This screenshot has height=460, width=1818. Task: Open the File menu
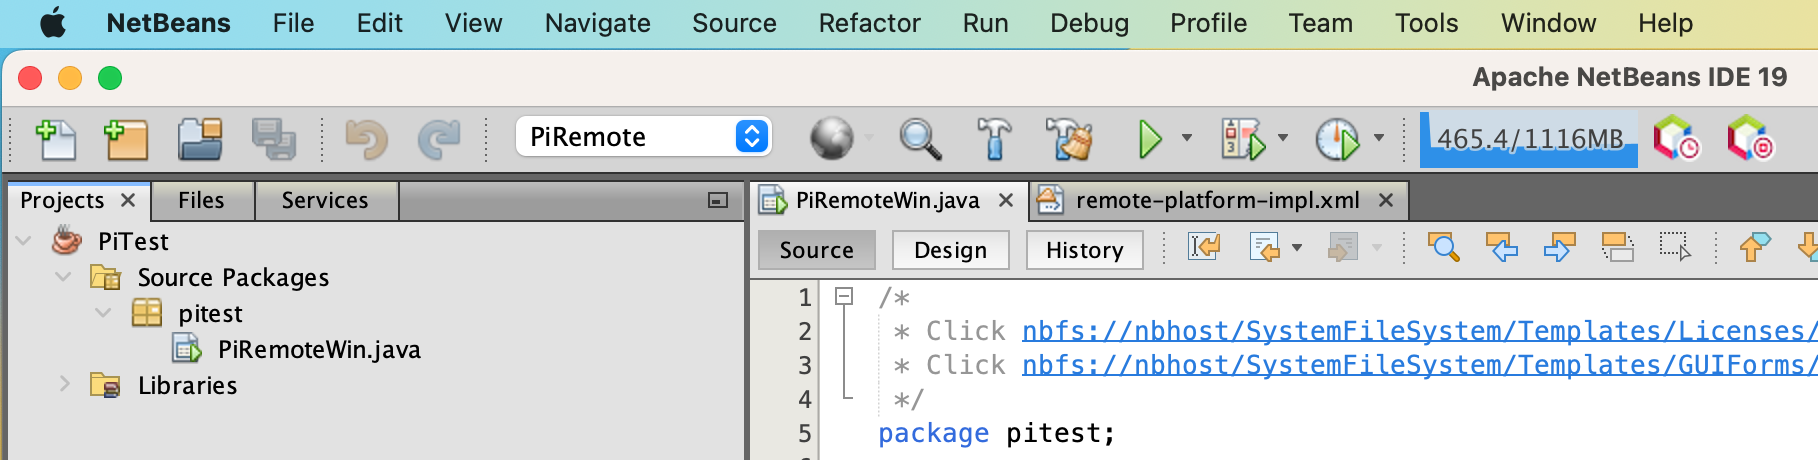point(293,23)
